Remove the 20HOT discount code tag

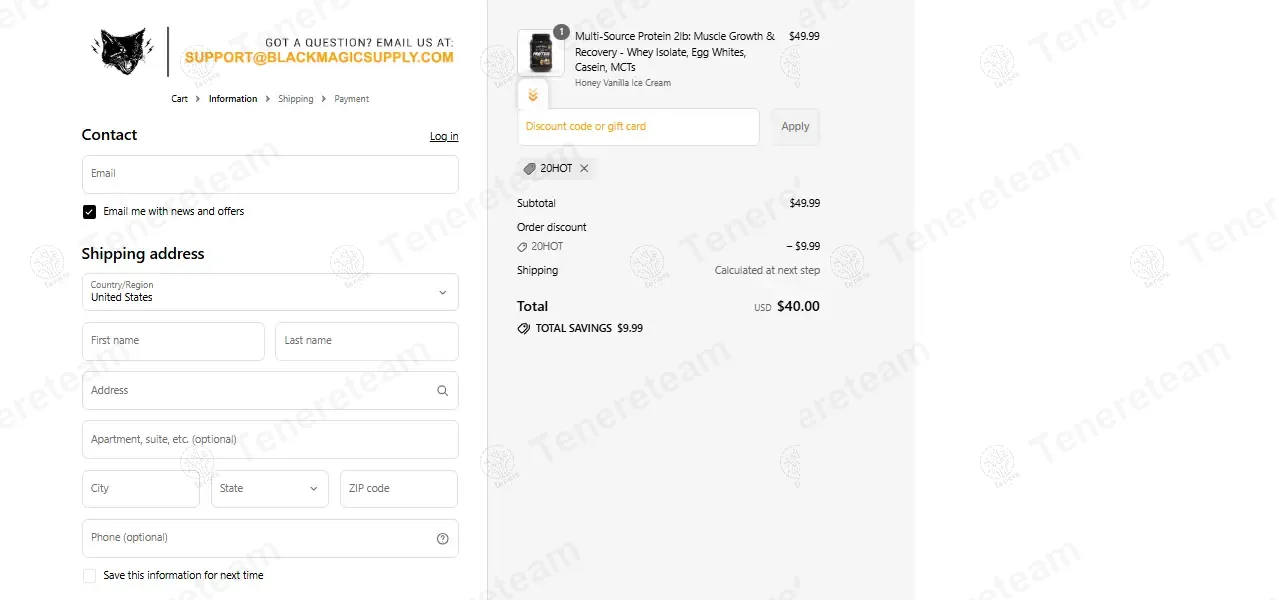coord(584,169)
